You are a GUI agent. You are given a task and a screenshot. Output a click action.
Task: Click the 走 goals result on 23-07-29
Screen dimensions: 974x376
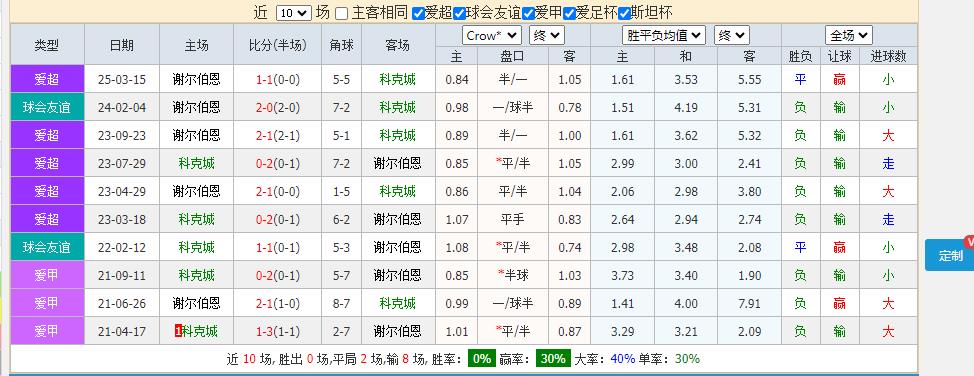(888, 163)
